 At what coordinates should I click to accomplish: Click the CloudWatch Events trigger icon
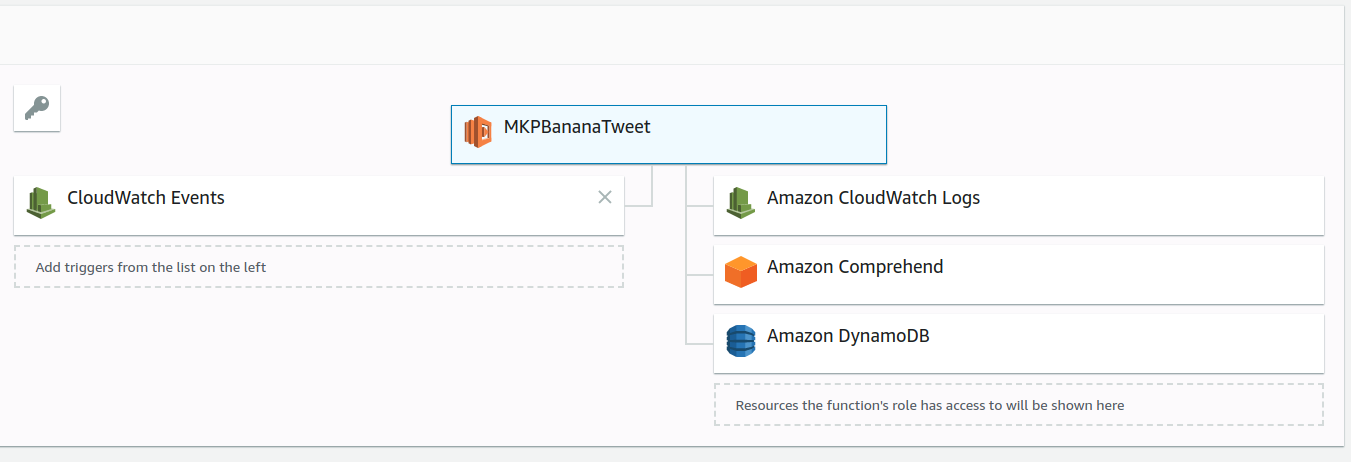tap(41, 203)
